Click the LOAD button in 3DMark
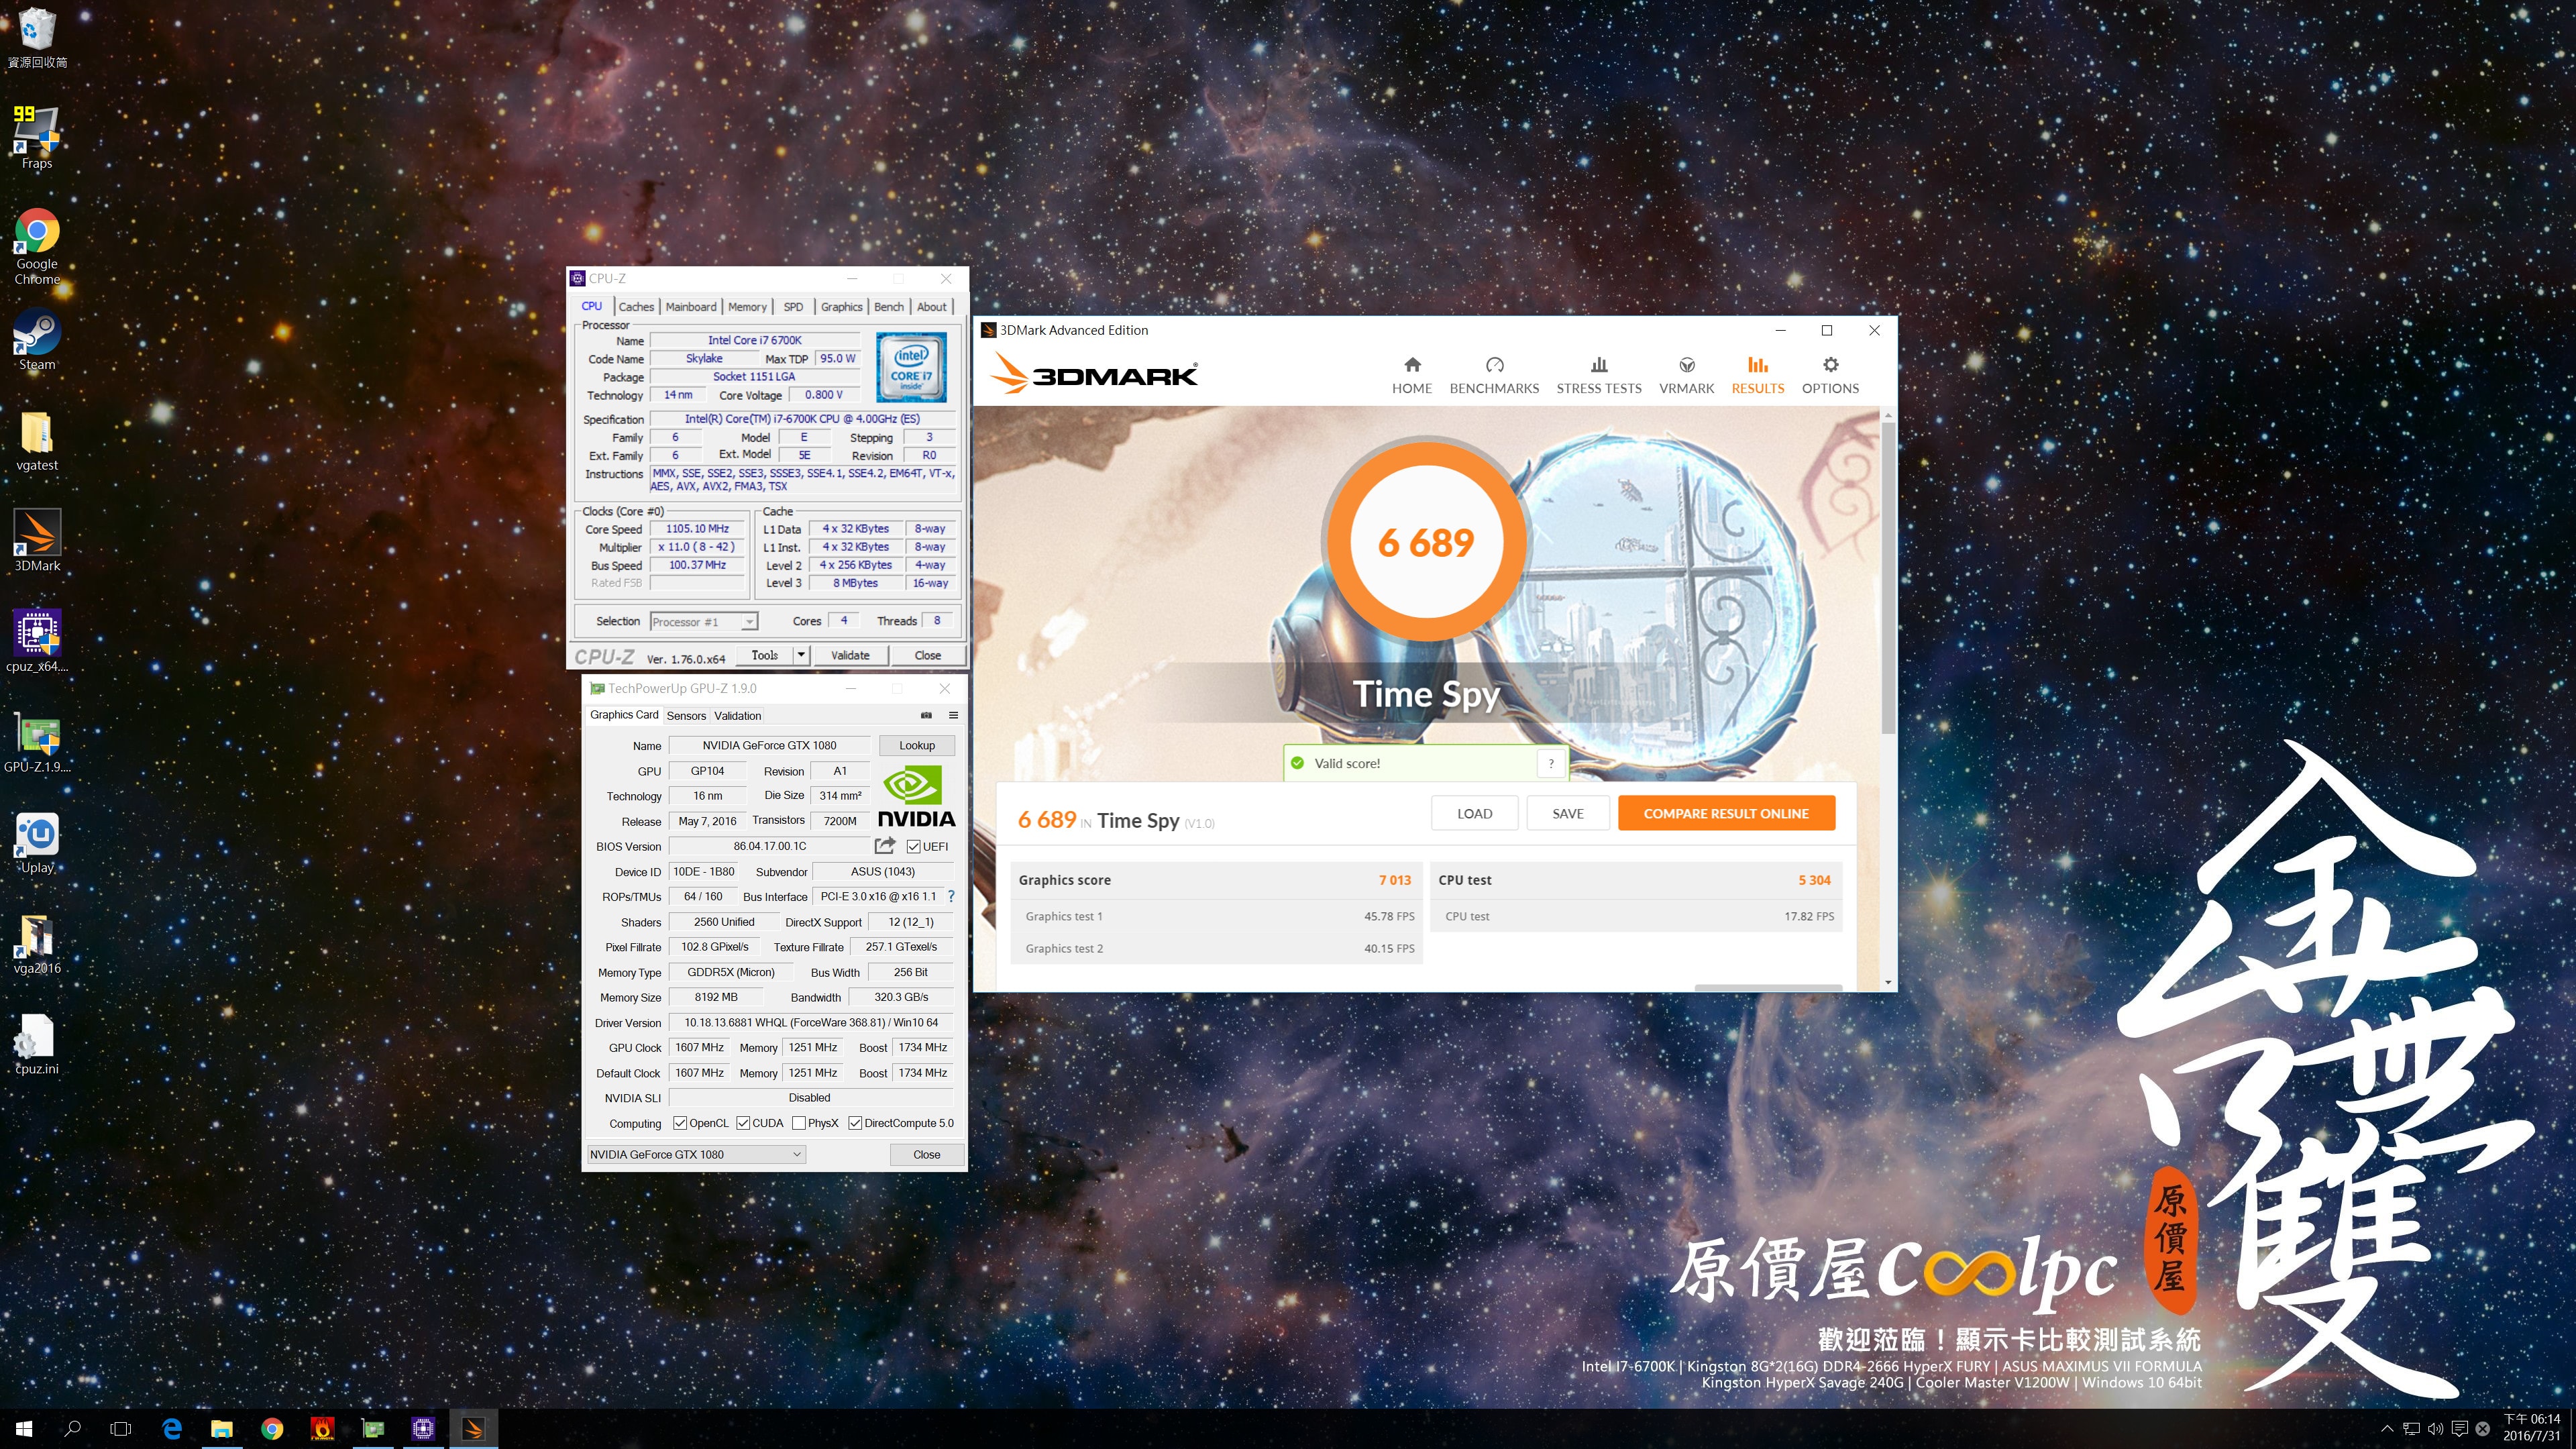 [1474, 813]
